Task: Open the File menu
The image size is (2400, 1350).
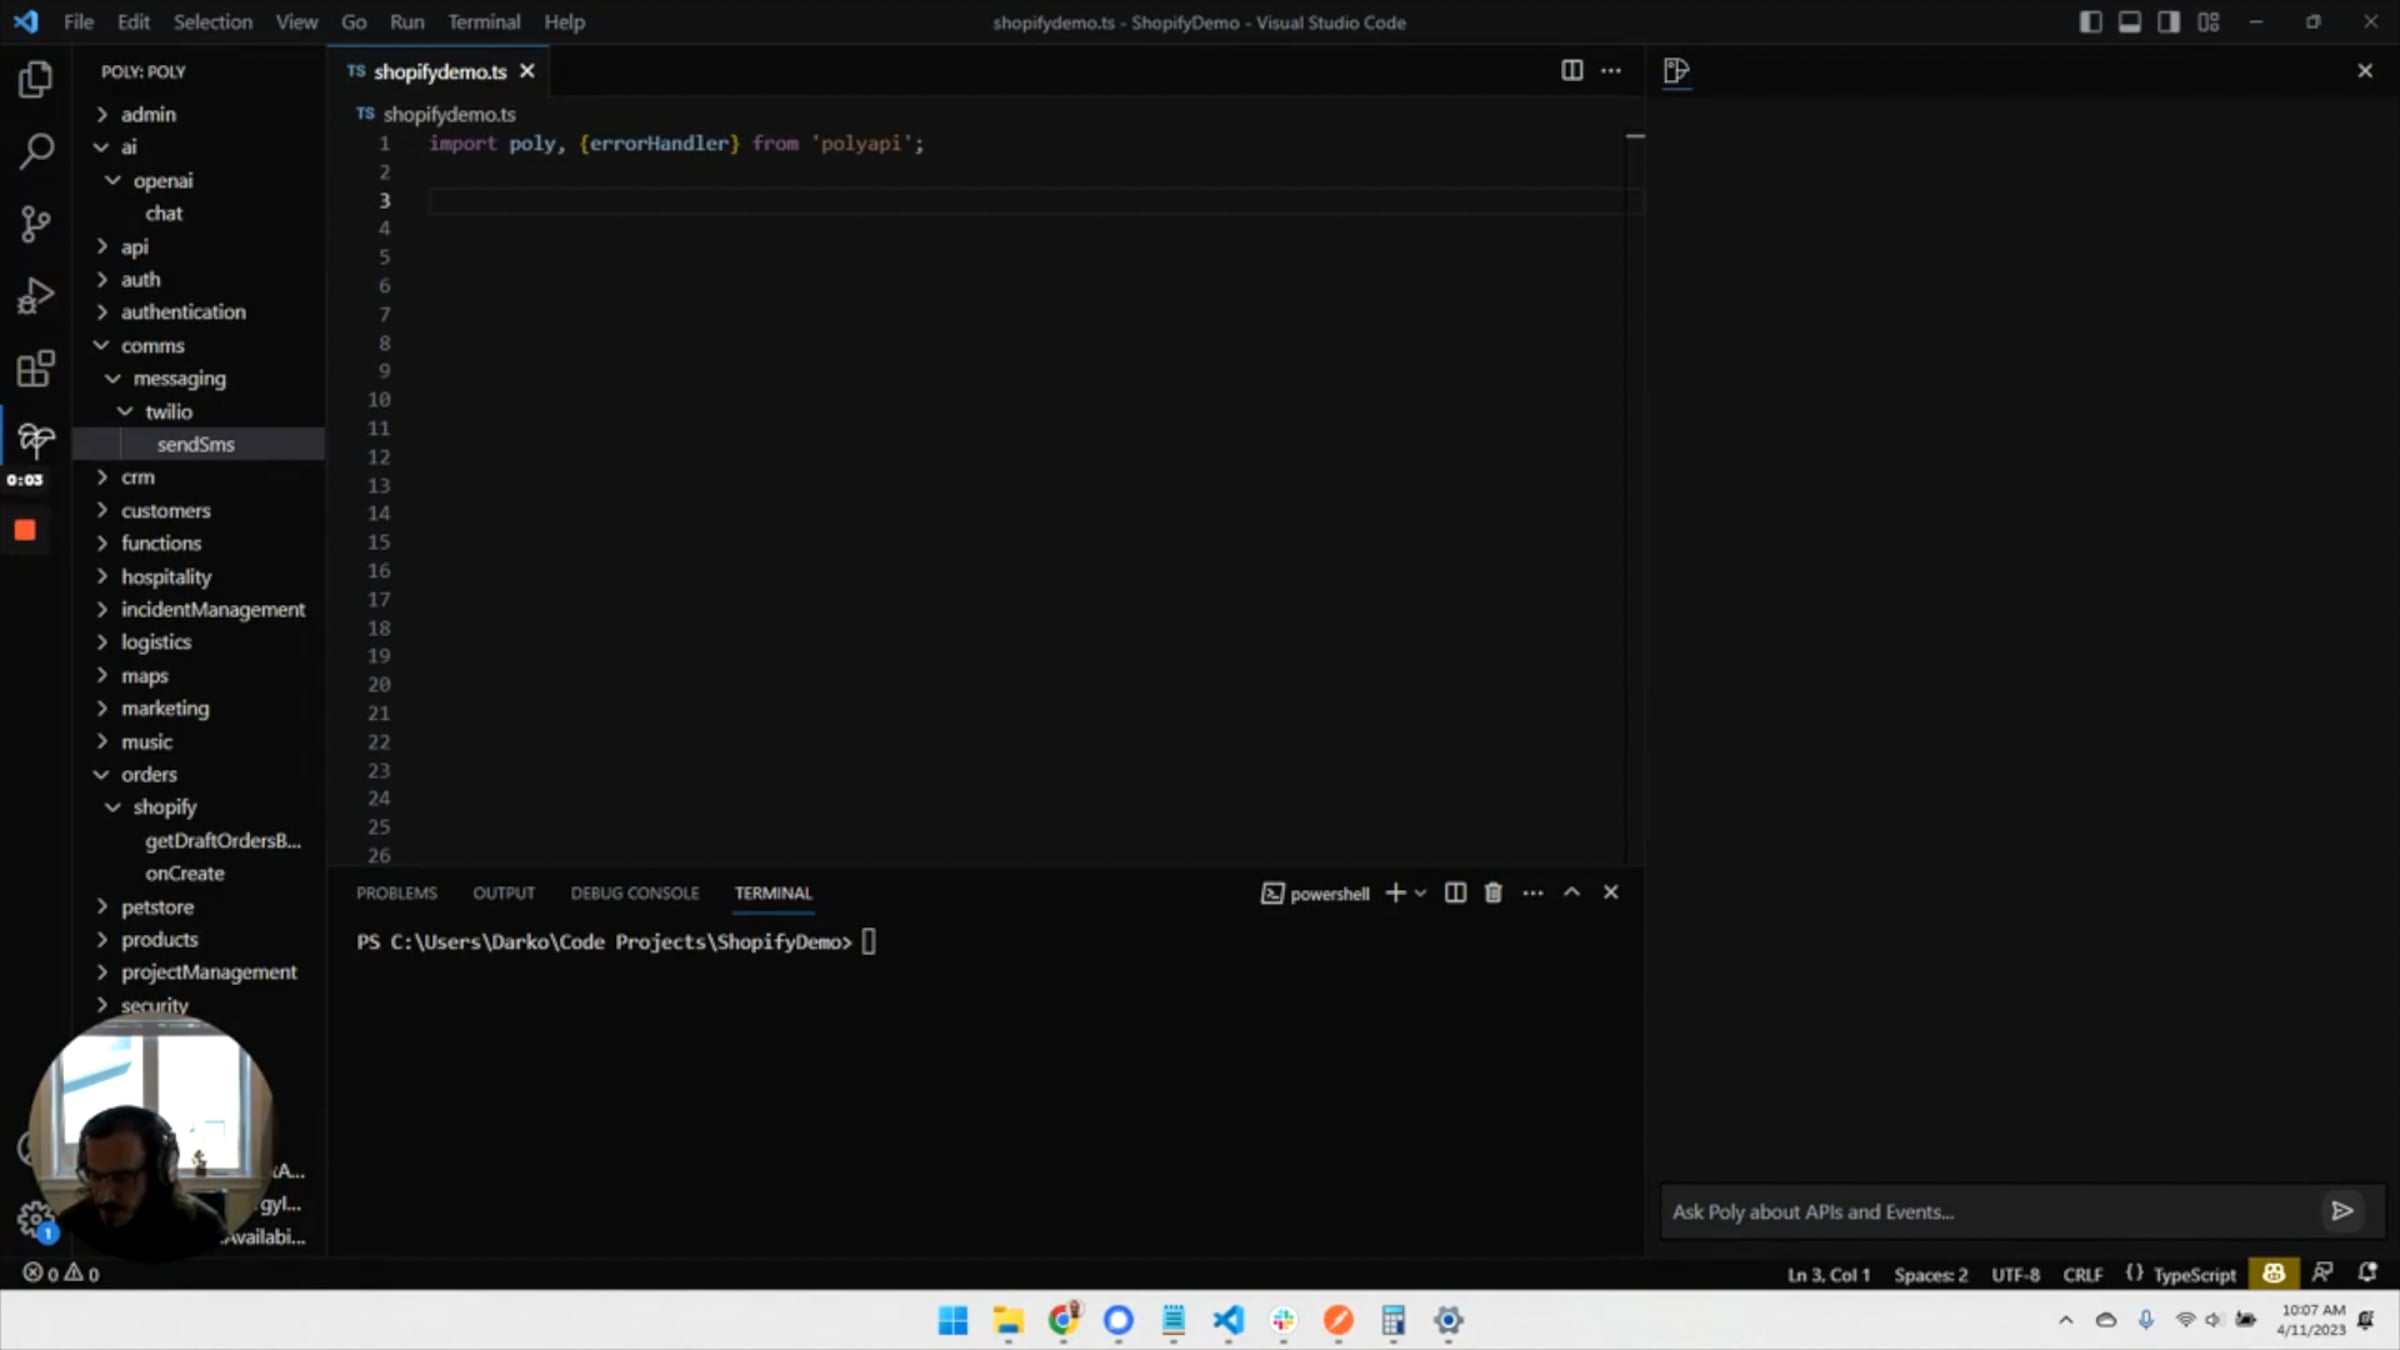Action: (x=78, y=22)
